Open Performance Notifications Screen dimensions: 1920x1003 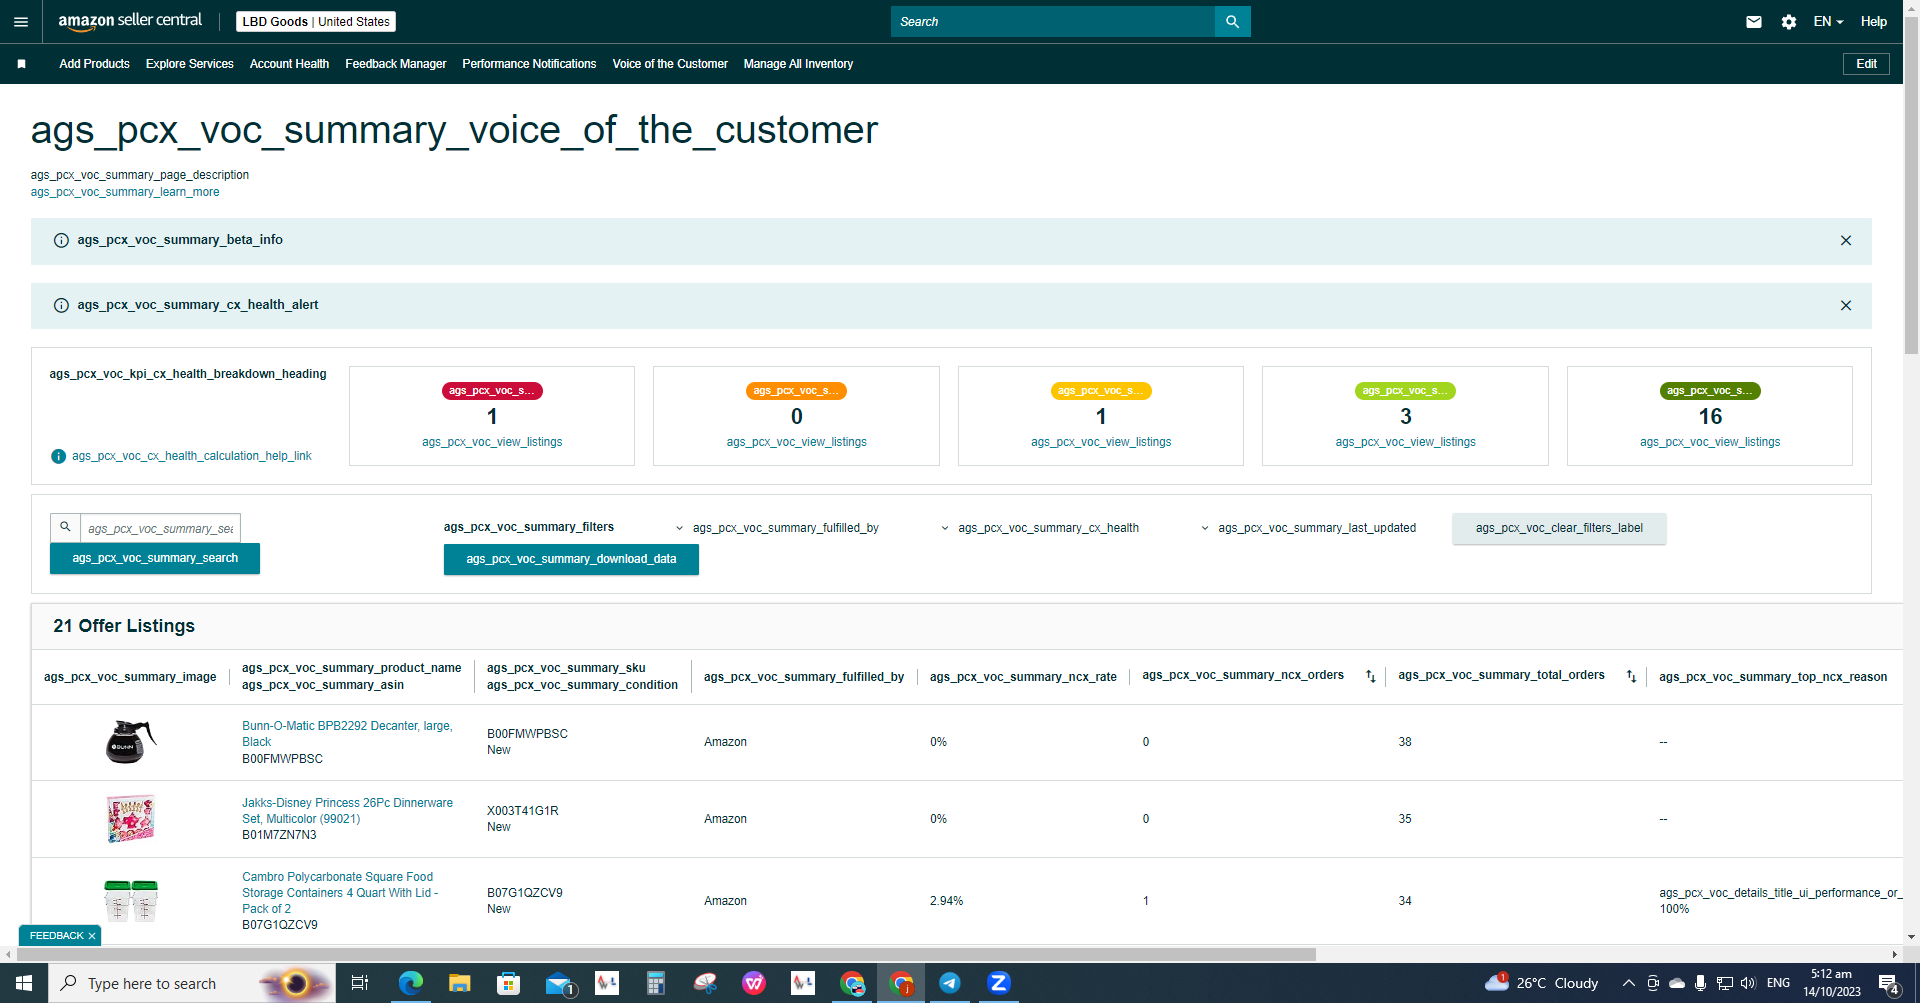pos(529,64)
